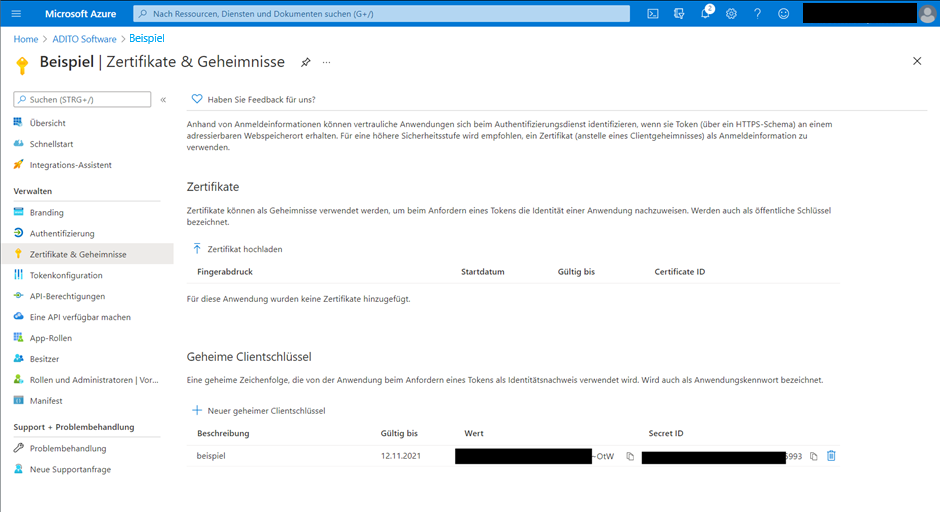Open the Azure portal hamburger menu
Screen dimensions: 940x512
(16, 13)
